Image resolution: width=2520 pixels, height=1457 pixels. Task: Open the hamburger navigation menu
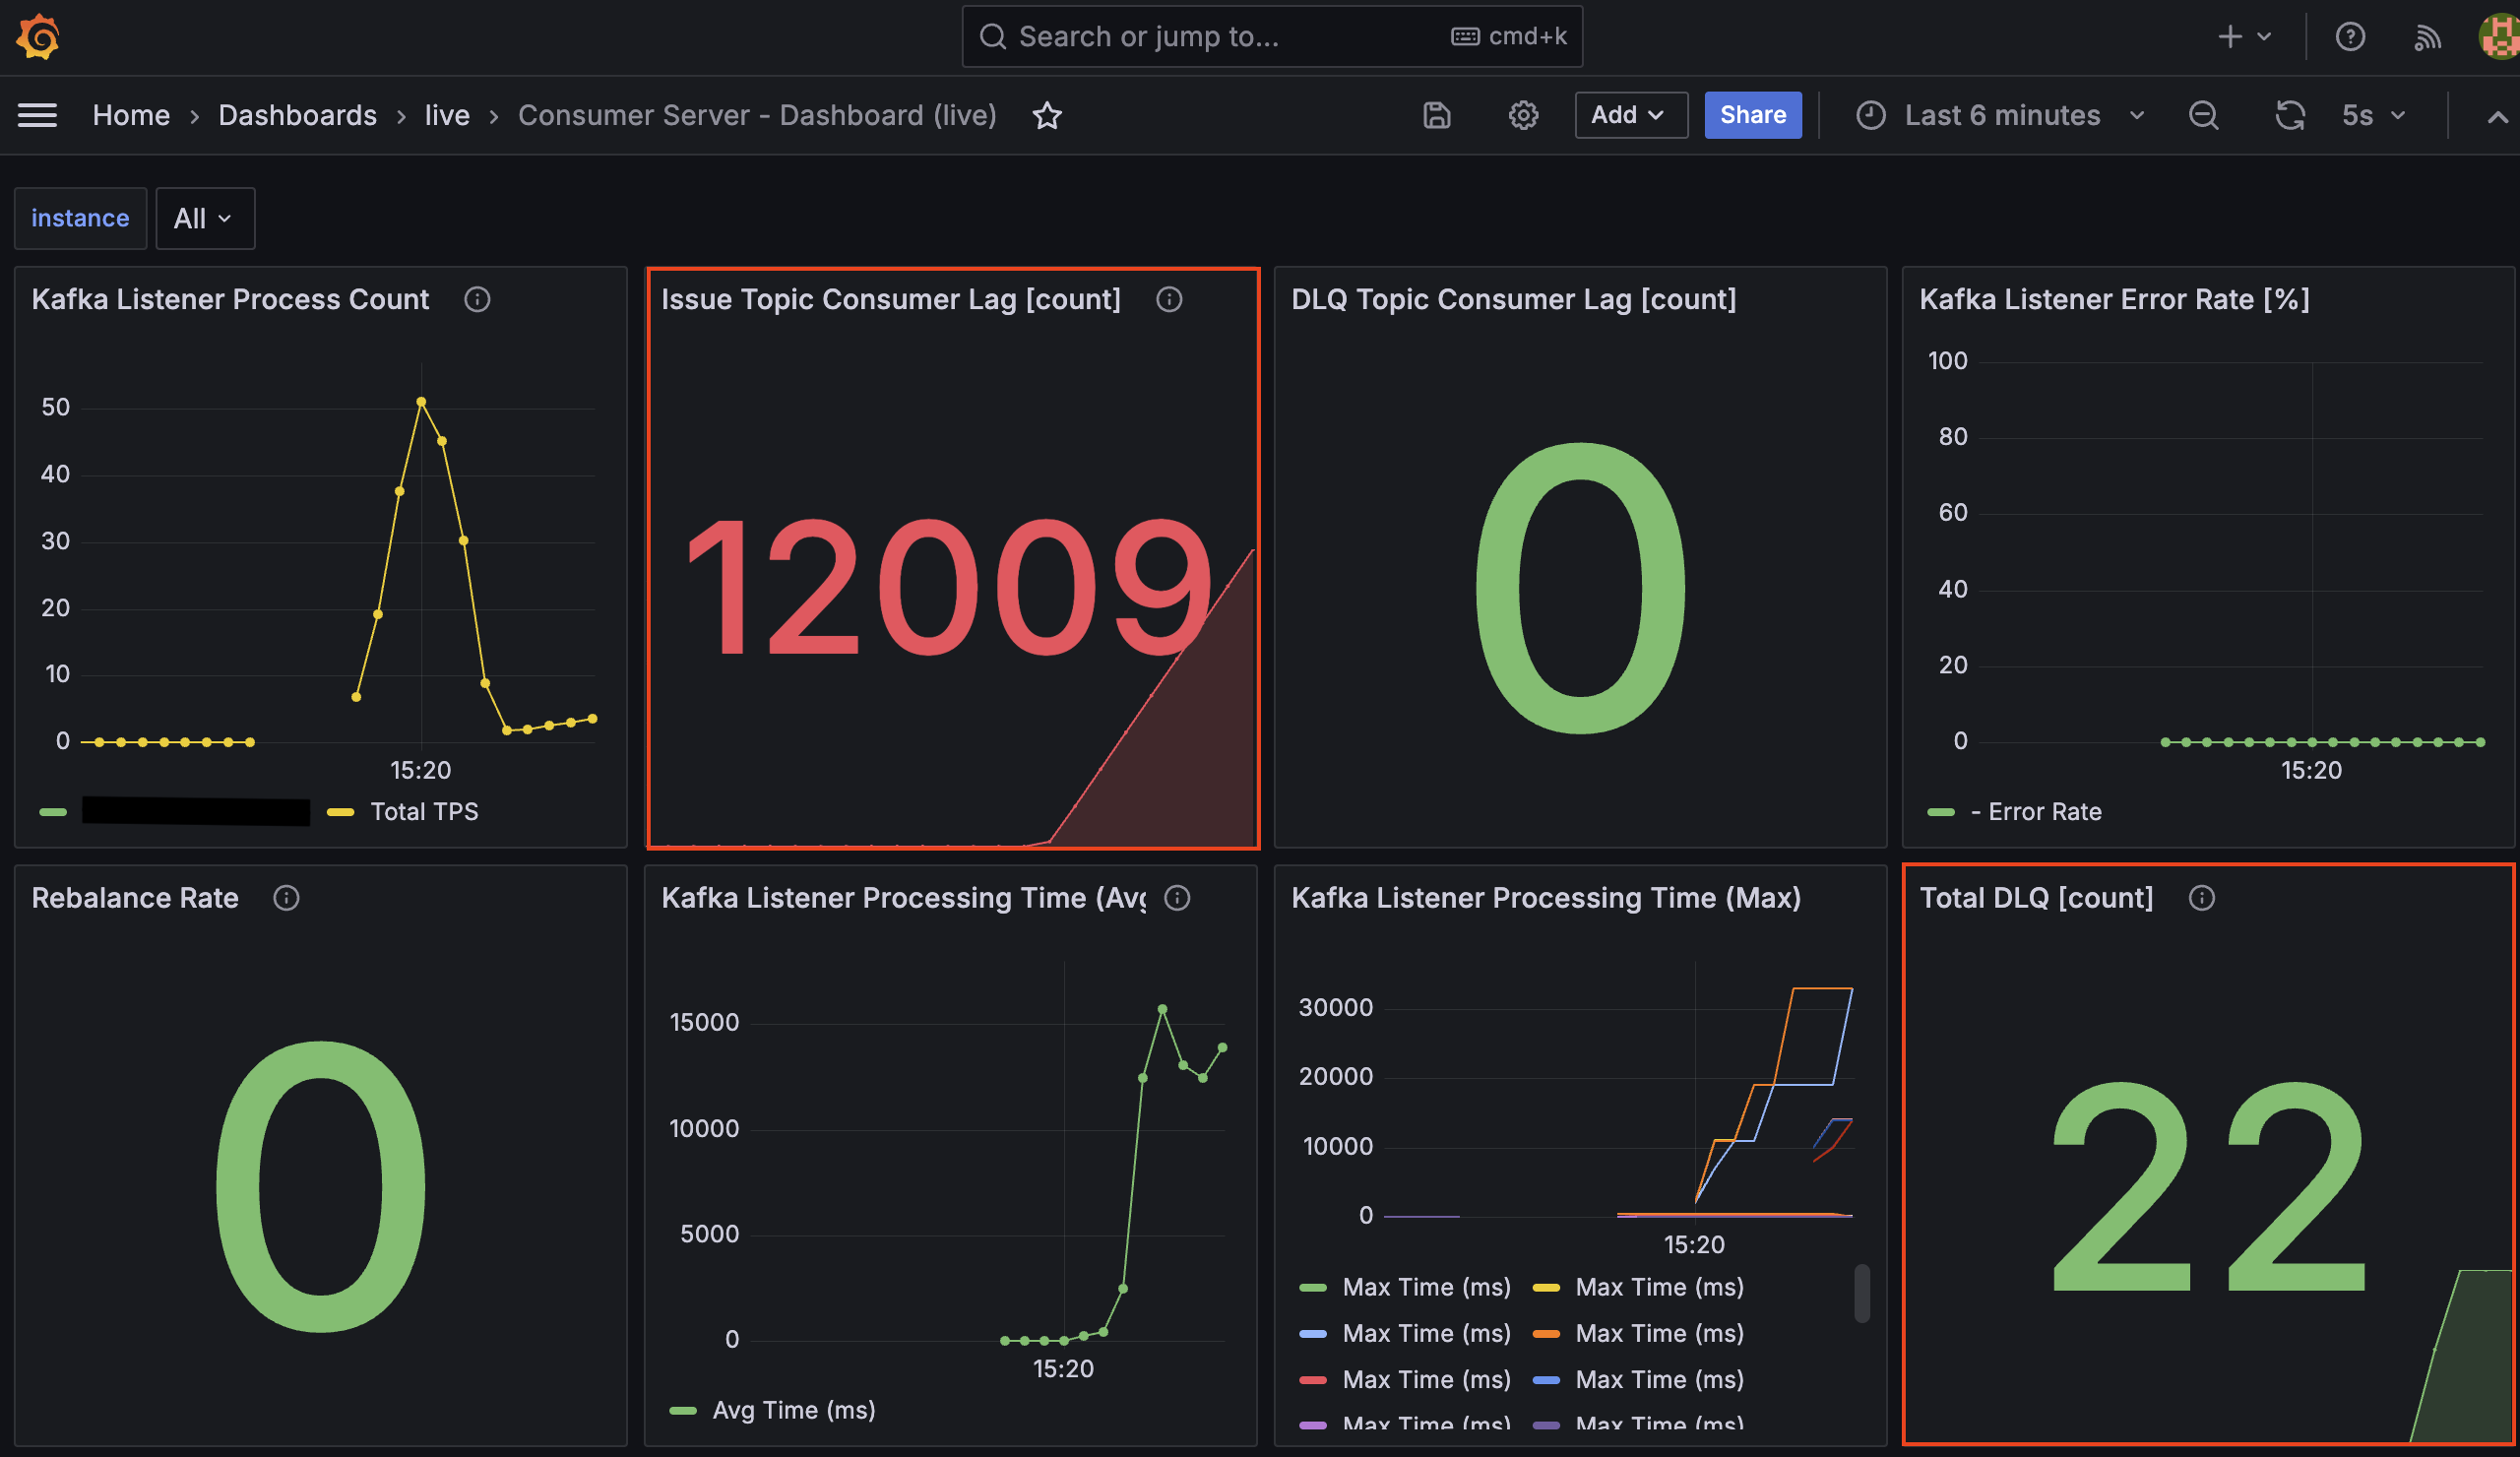coord(37,115)
